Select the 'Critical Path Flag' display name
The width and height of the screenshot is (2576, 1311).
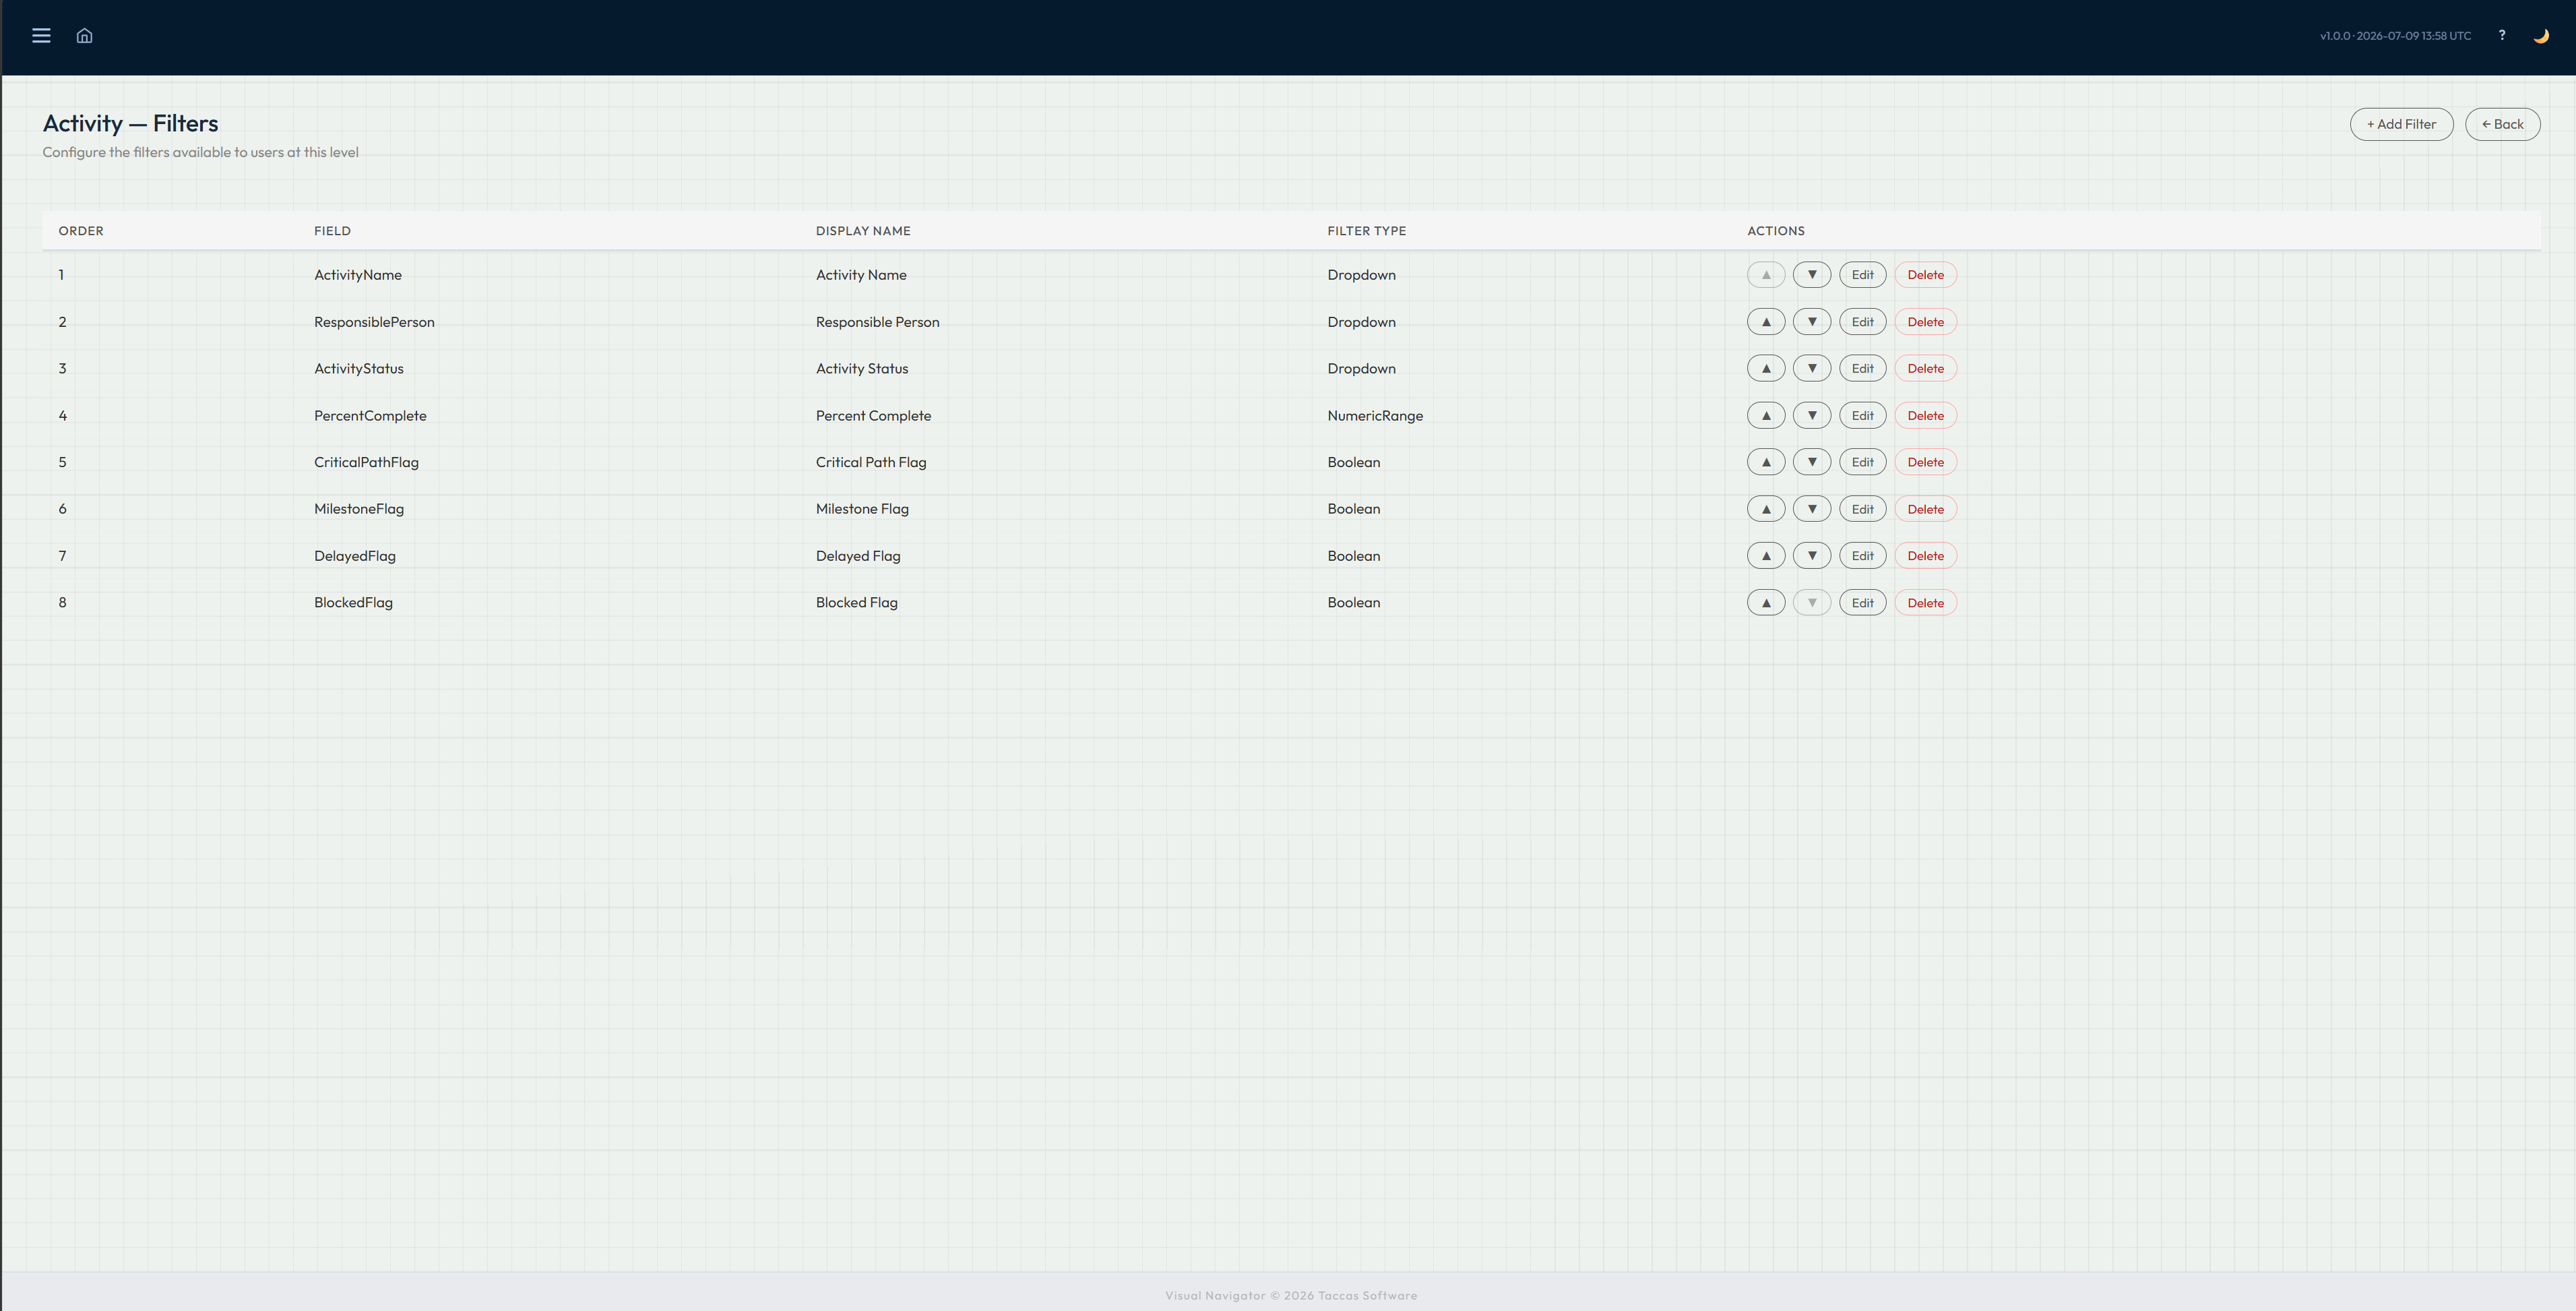tap(871, 462)
